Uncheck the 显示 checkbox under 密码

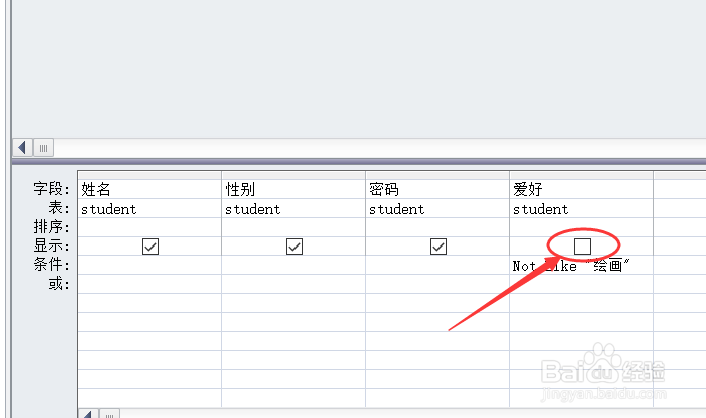coord(438,246)
